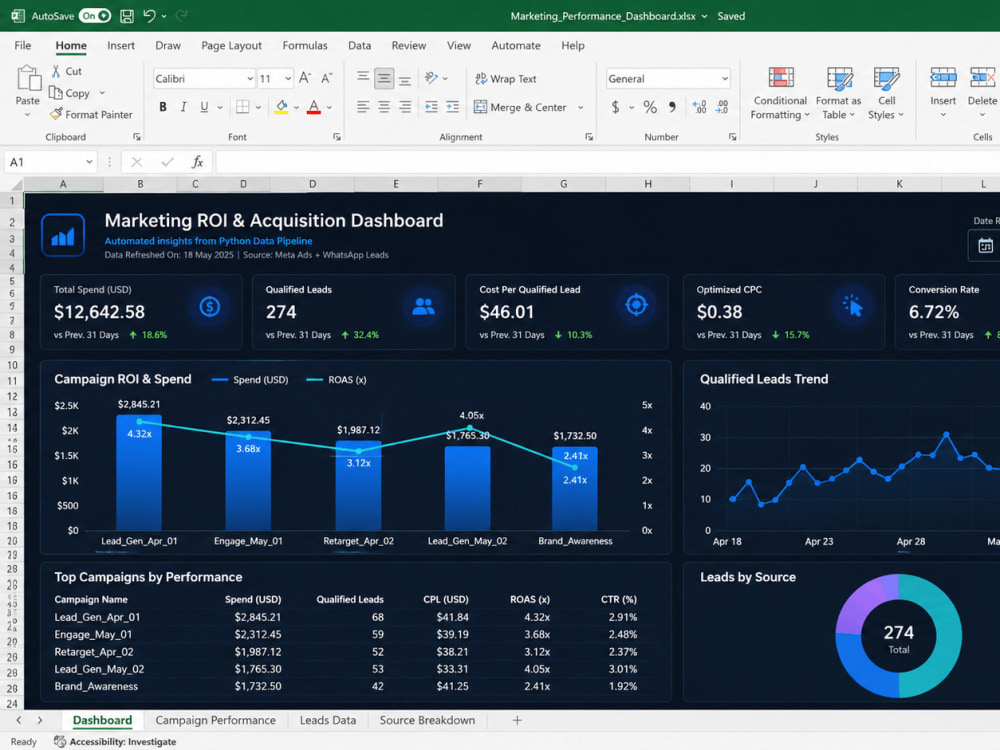Click the Italic formatting icon
Screen dimensions: 1000x750
(x=184, y=107)
